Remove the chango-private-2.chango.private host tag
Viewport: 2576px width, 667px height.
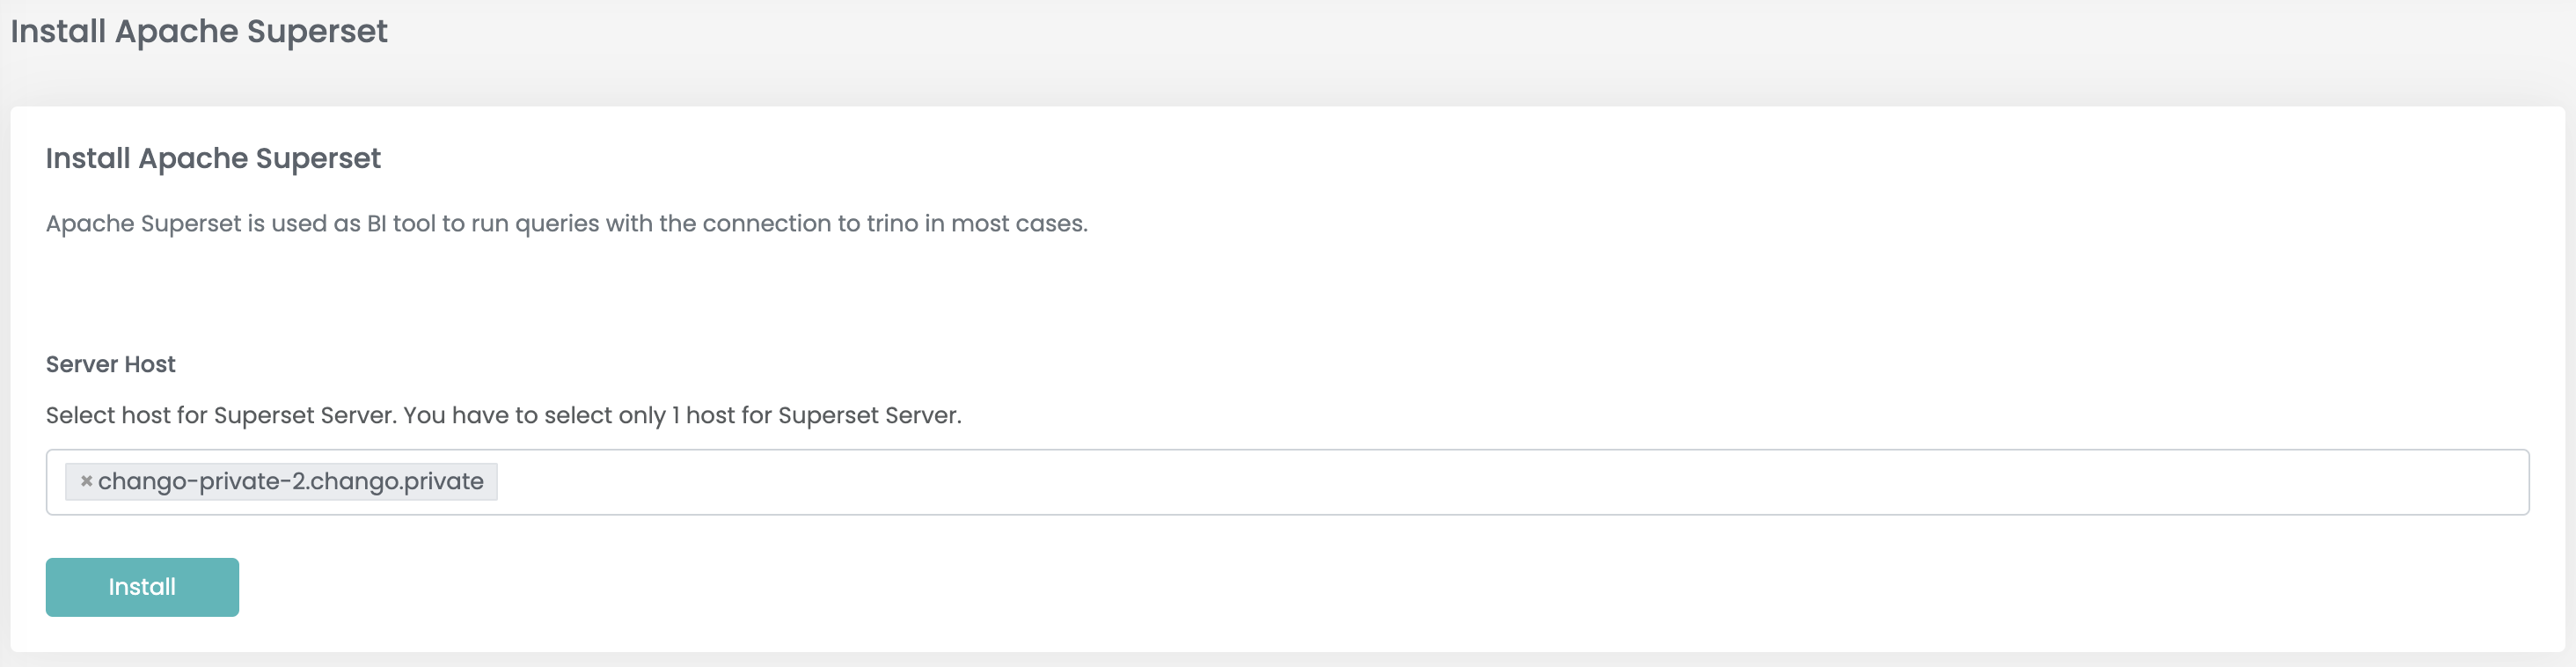(87, 481)
